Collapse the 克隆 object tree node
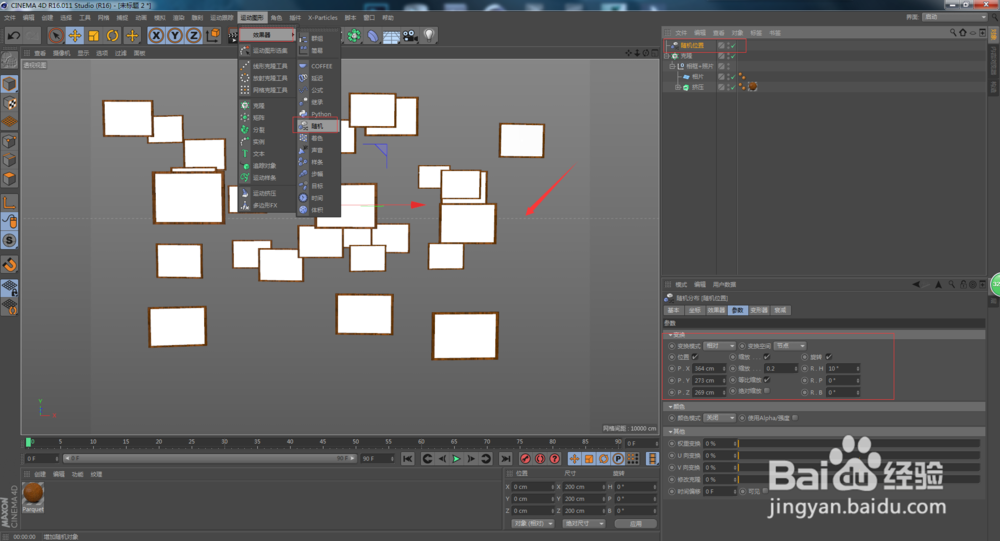Screen dimensions: 1000x541 click(667, 56)
